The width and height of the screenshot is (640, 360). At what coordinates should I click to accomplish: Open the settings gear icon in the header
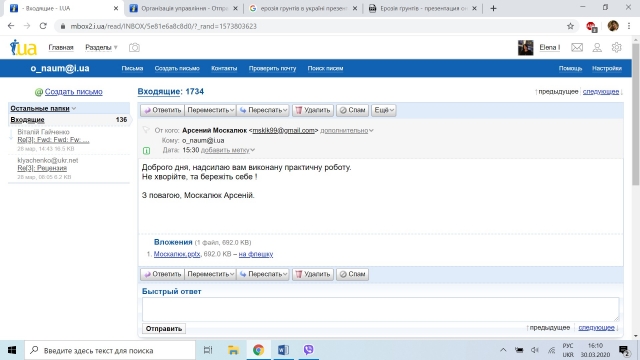(616, 47)
